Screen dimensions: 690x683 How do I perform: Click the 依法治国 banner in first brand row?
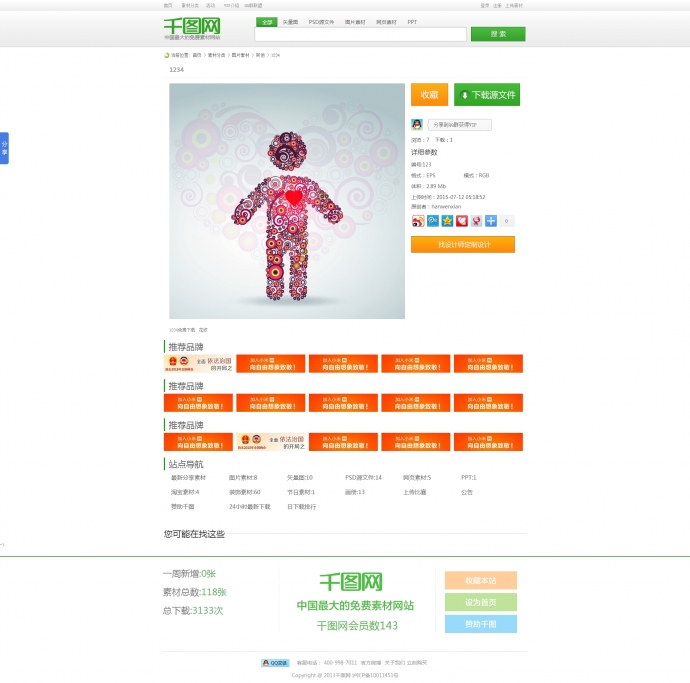[198, 364]
